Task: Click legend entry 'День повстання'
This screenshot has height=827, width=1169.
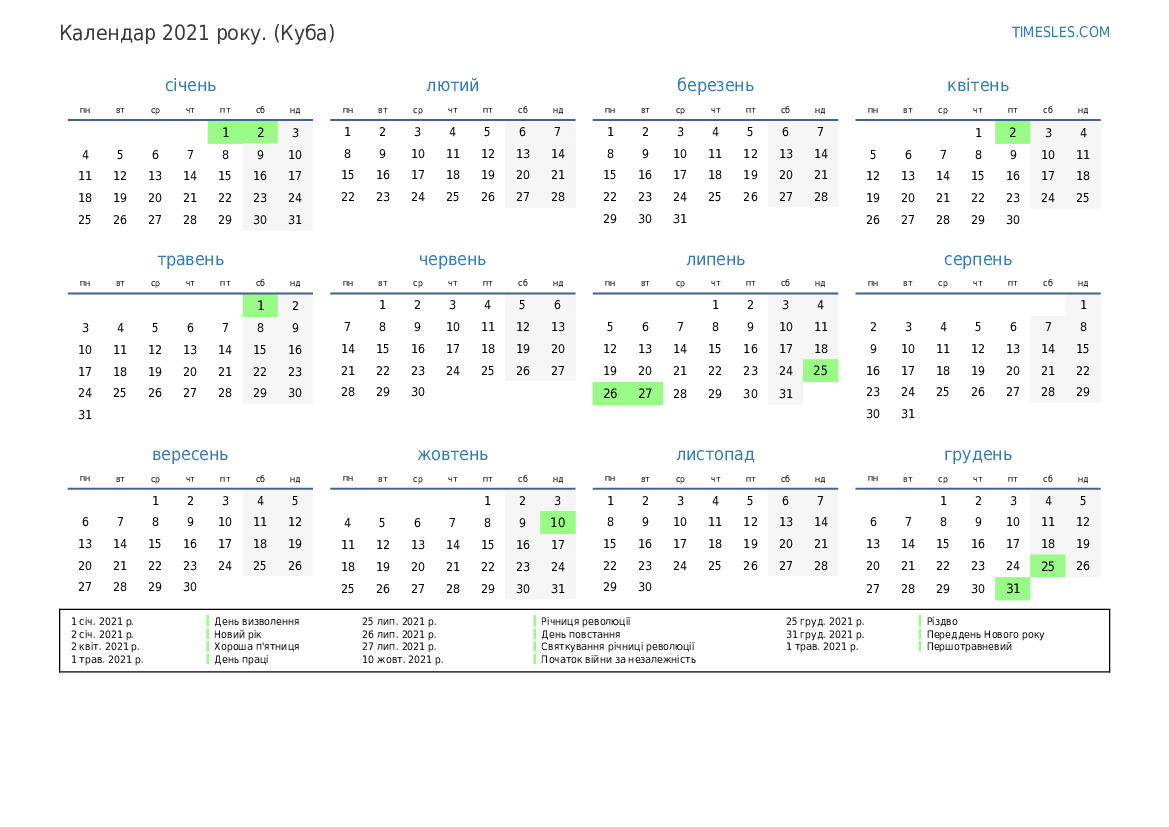Action: [580, 635]
